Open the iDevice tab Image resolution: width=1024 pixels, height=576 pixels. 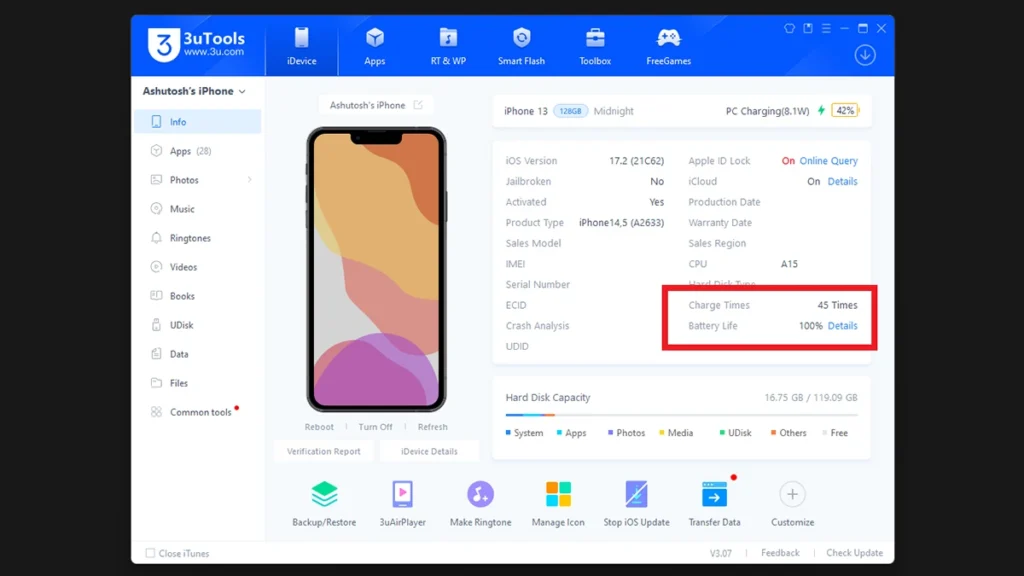[x=301, y=46]
